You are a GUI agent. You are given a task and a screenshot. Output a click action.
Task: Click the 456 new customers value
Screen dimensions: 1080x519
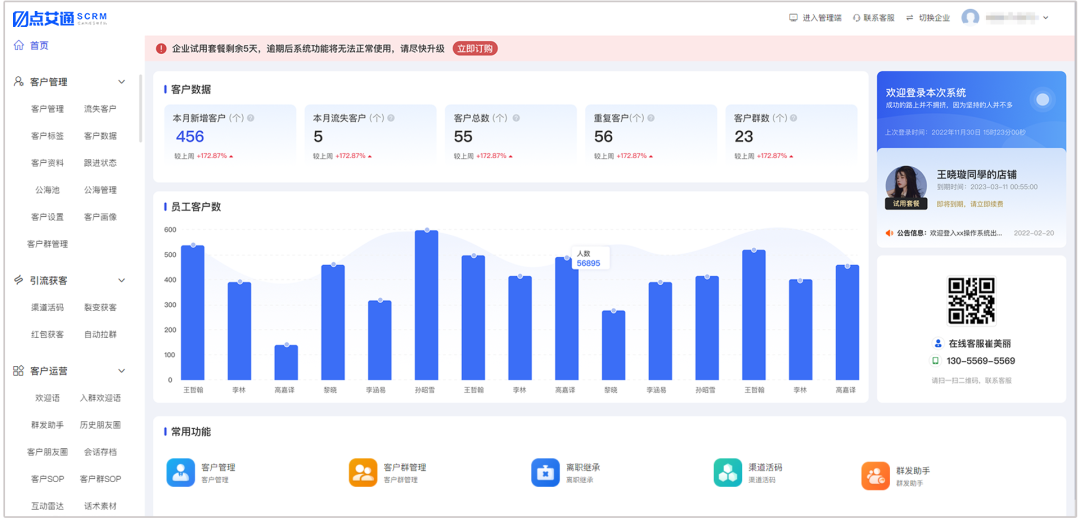click(190, 136)
